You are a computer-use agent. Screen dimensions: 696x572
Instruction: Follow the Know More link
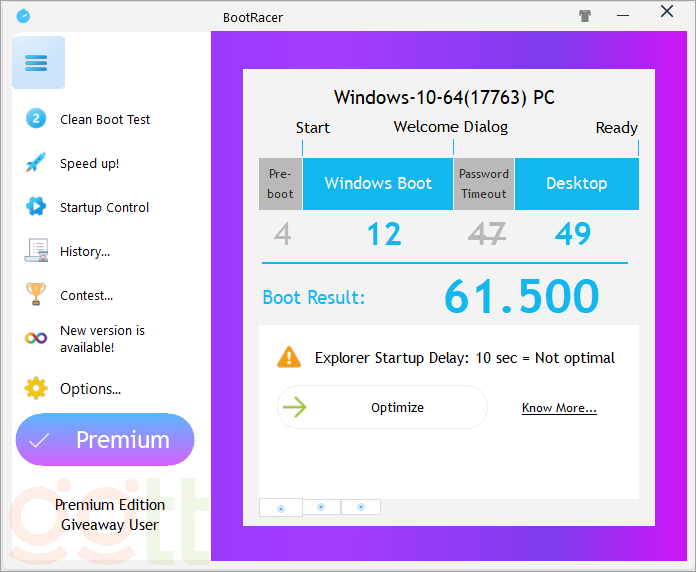[x=559, y=408]
